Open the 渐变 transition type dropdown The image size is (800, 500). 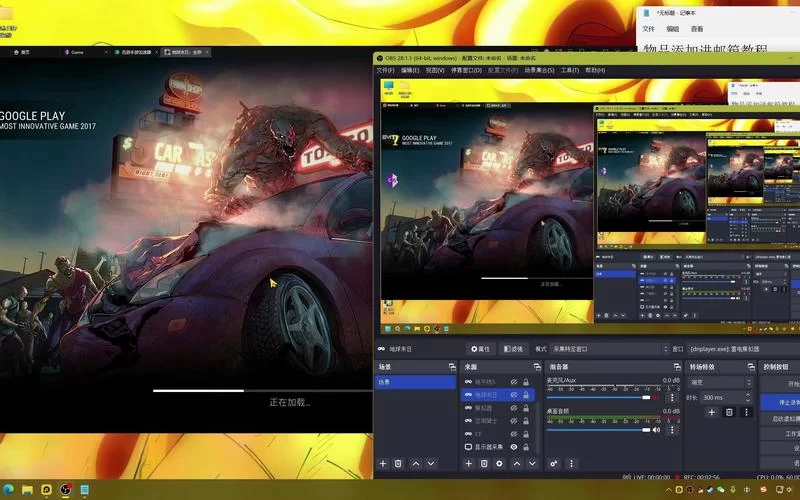click(x=721, y=382)
